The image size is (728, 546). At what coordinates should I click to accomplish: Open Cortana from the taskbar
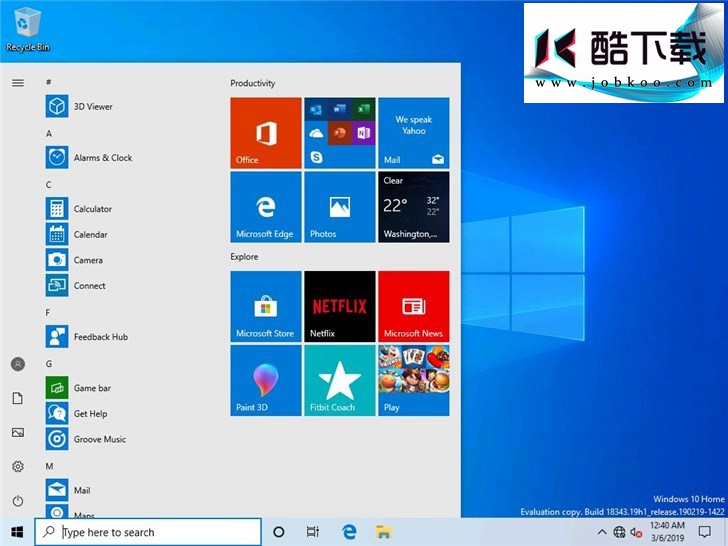point(279,532)
